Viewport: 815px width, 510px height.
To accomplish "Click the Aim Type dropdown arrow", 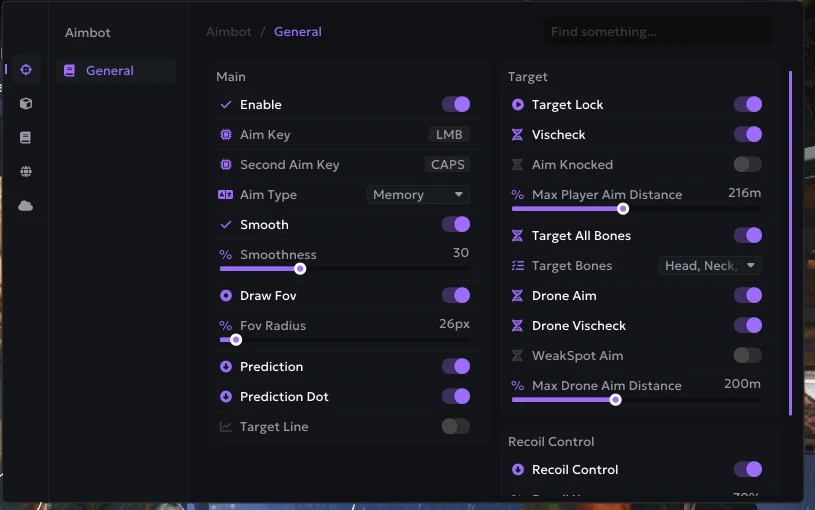I will point(458,194).
